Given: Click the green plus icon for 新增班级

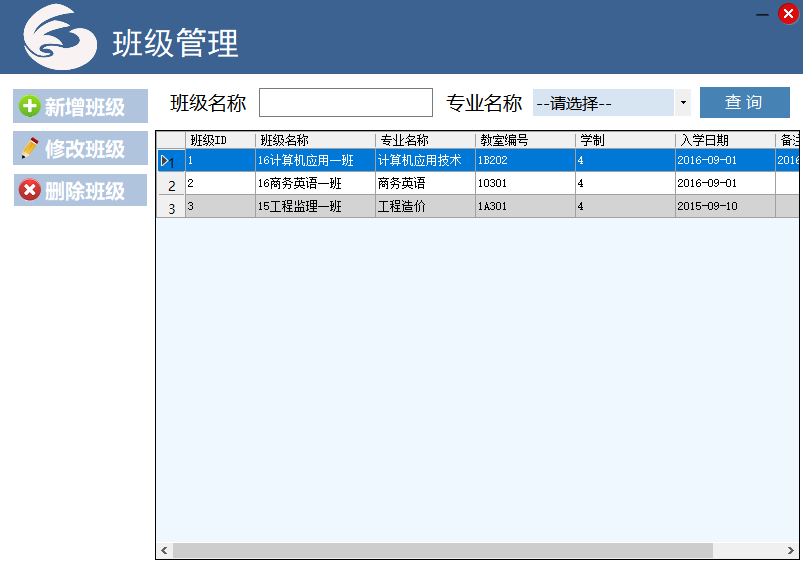Looking at the screenshot, I should tap(29, 107).
